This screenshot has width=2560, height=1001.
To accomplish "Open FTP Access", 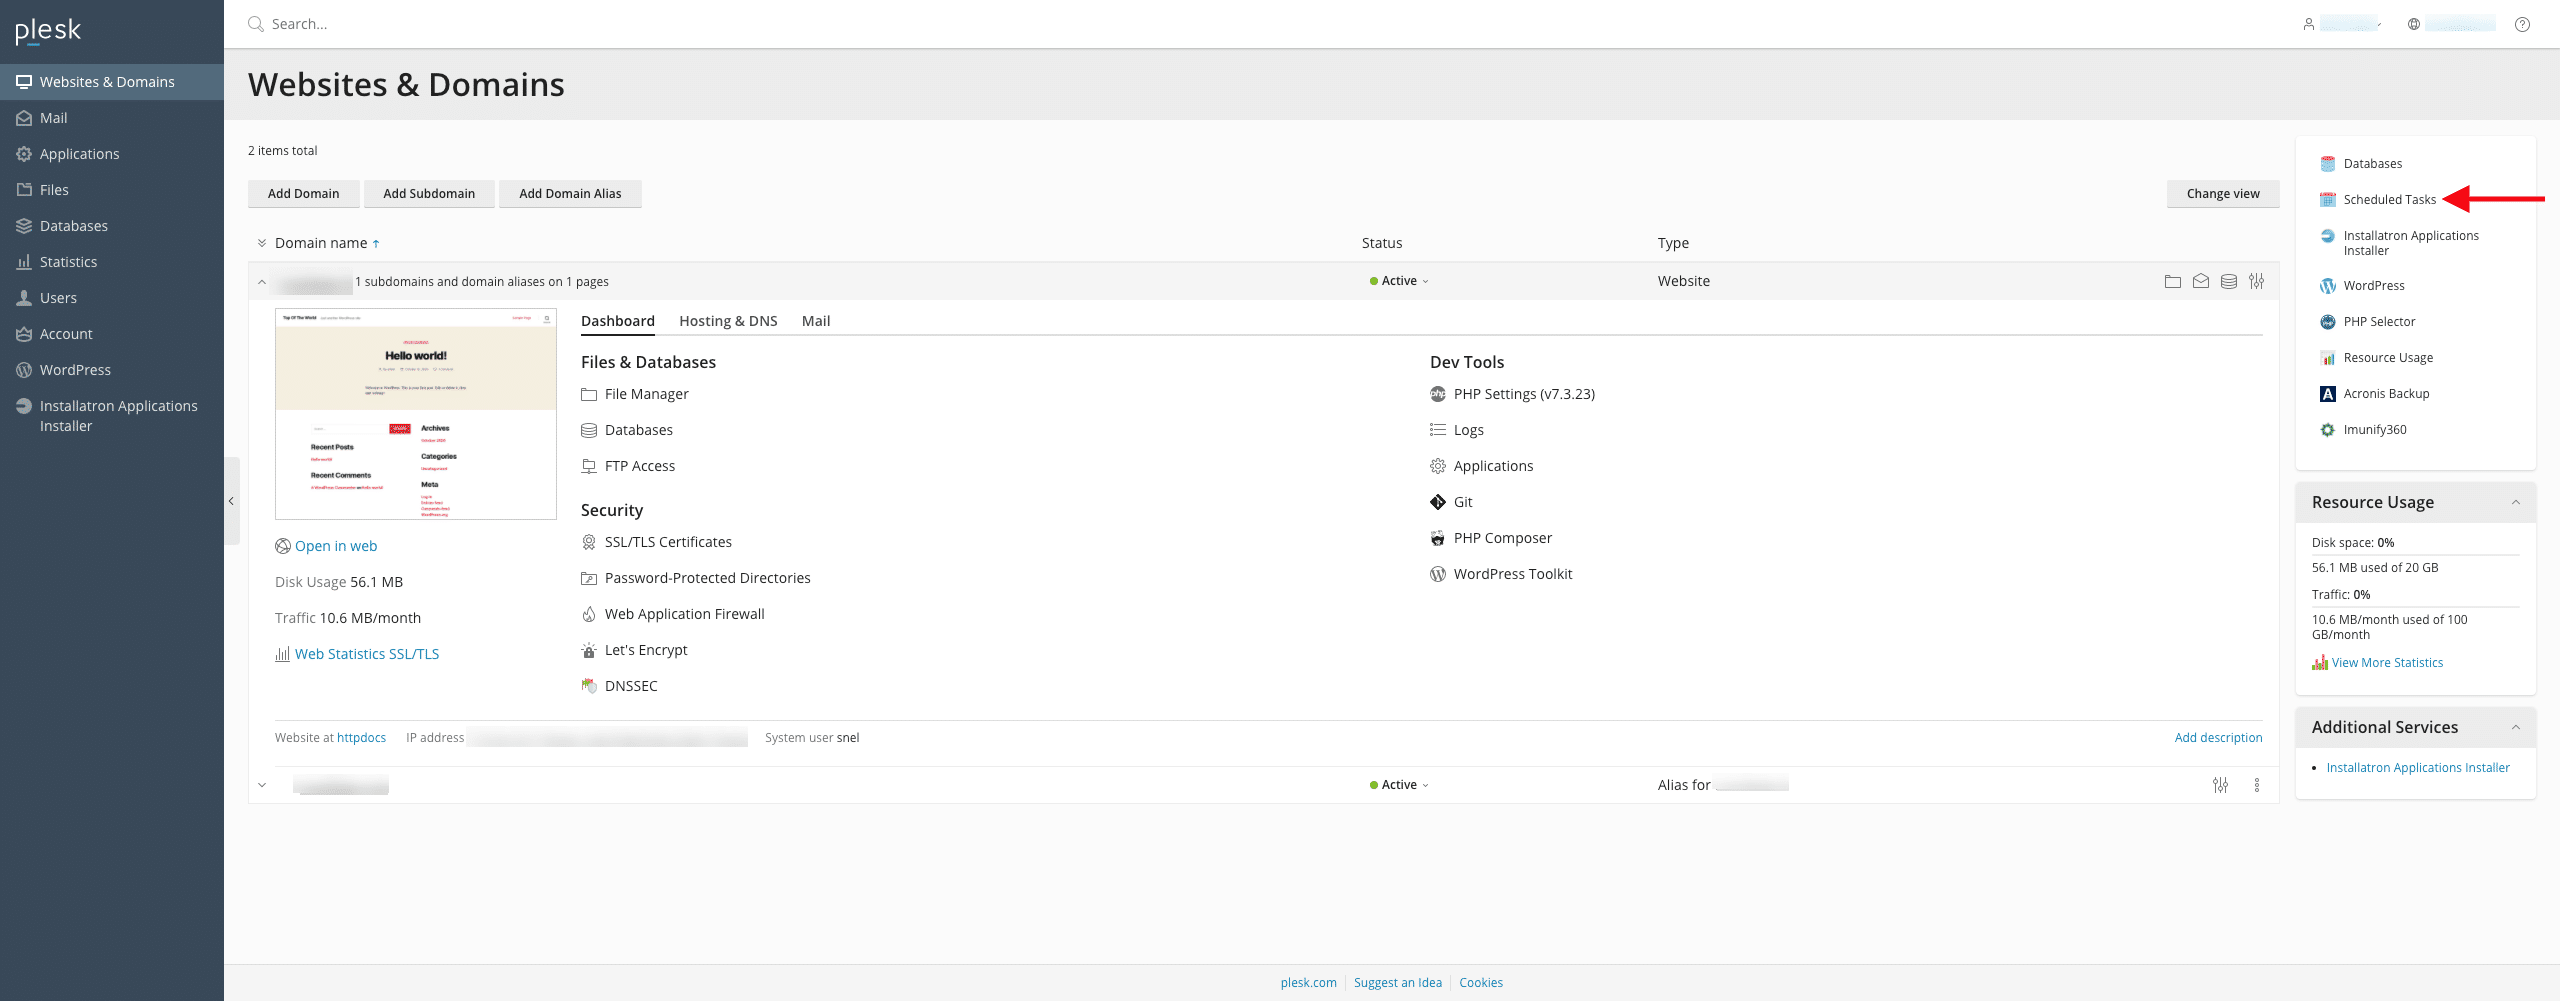I will [628, 466].
